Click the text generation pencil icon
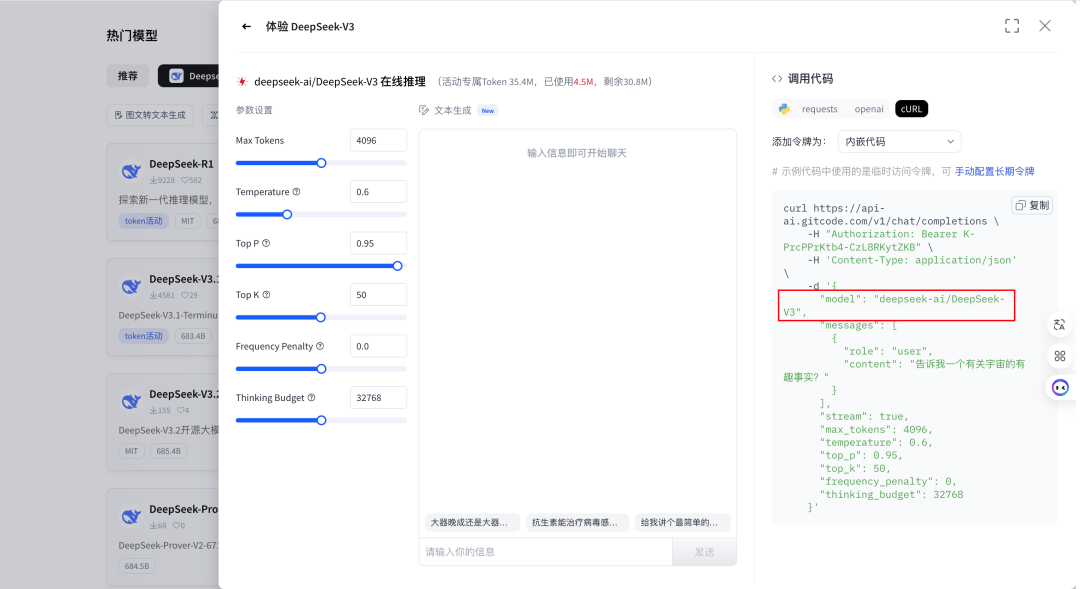Image resolution: width=1080 pixels, height=589 pixels. [x=424, y=110]
